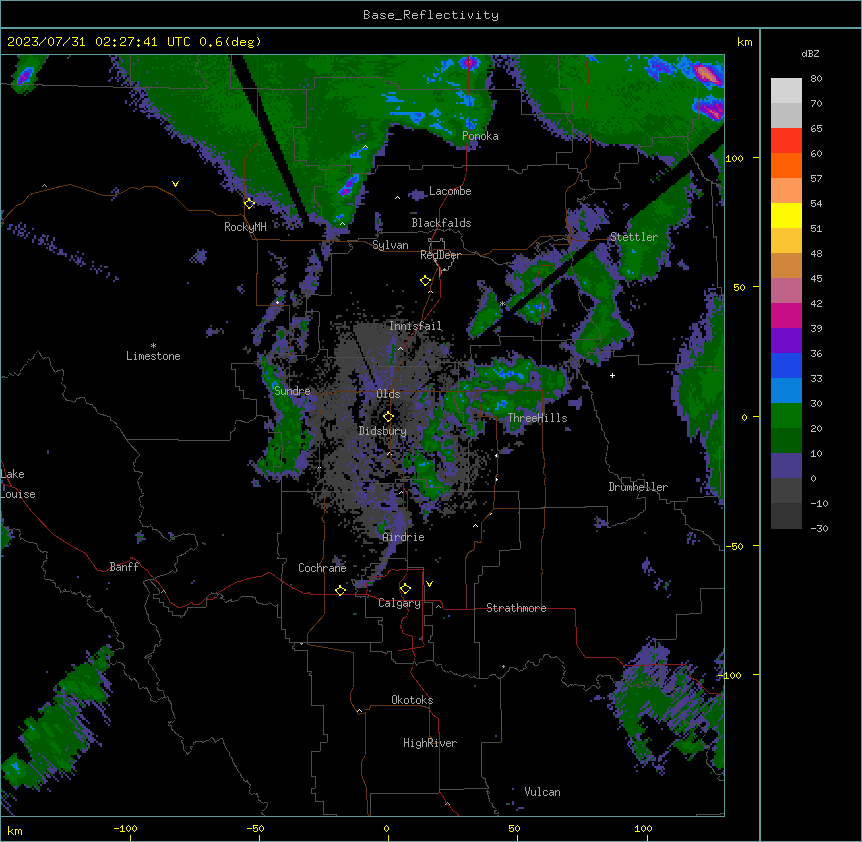Click the white plus marker west of Drumheller
The image size is (862, 842).
tap(612, 375)
